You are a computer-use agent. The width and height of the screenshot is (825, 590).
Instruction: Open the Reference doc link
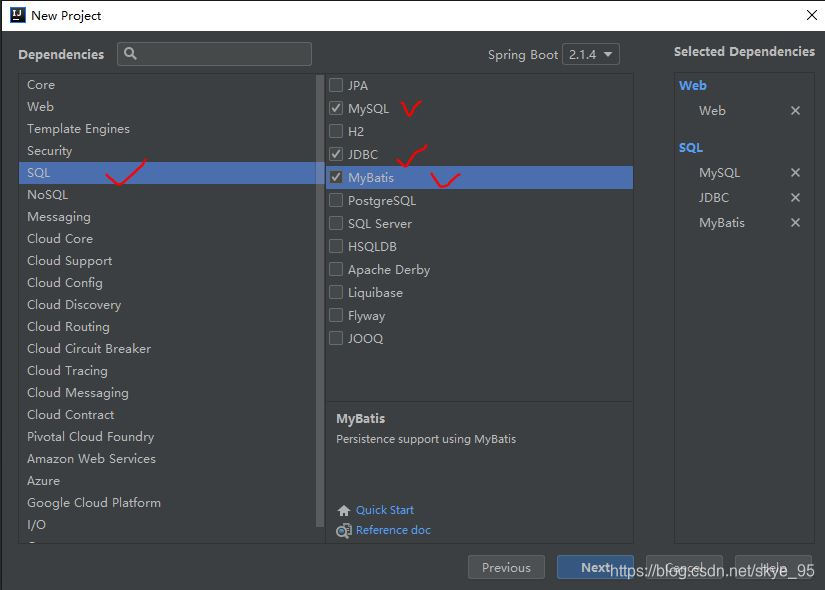coord(393,530)
